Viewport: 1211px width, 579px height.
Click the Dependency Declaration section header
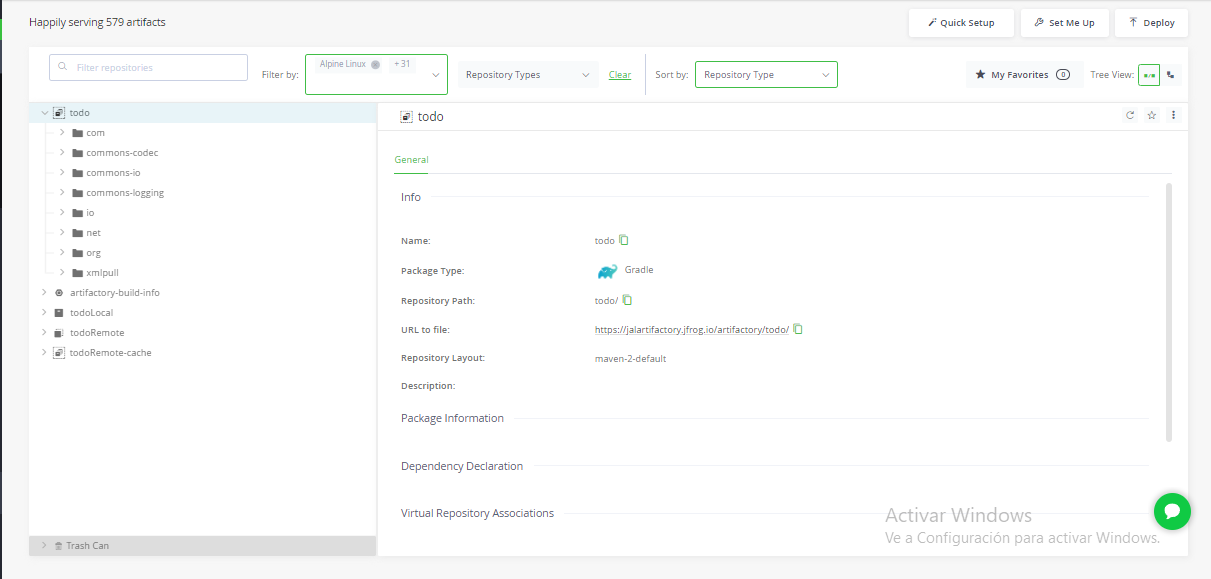tap(462, 466)
